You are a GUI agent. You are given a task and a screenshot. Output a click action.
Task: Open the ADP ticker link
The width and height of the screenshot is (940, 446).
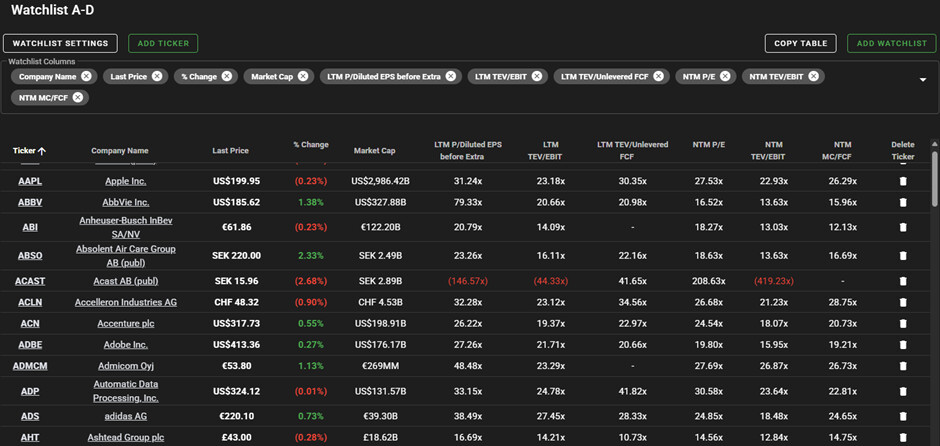[30, 391]
